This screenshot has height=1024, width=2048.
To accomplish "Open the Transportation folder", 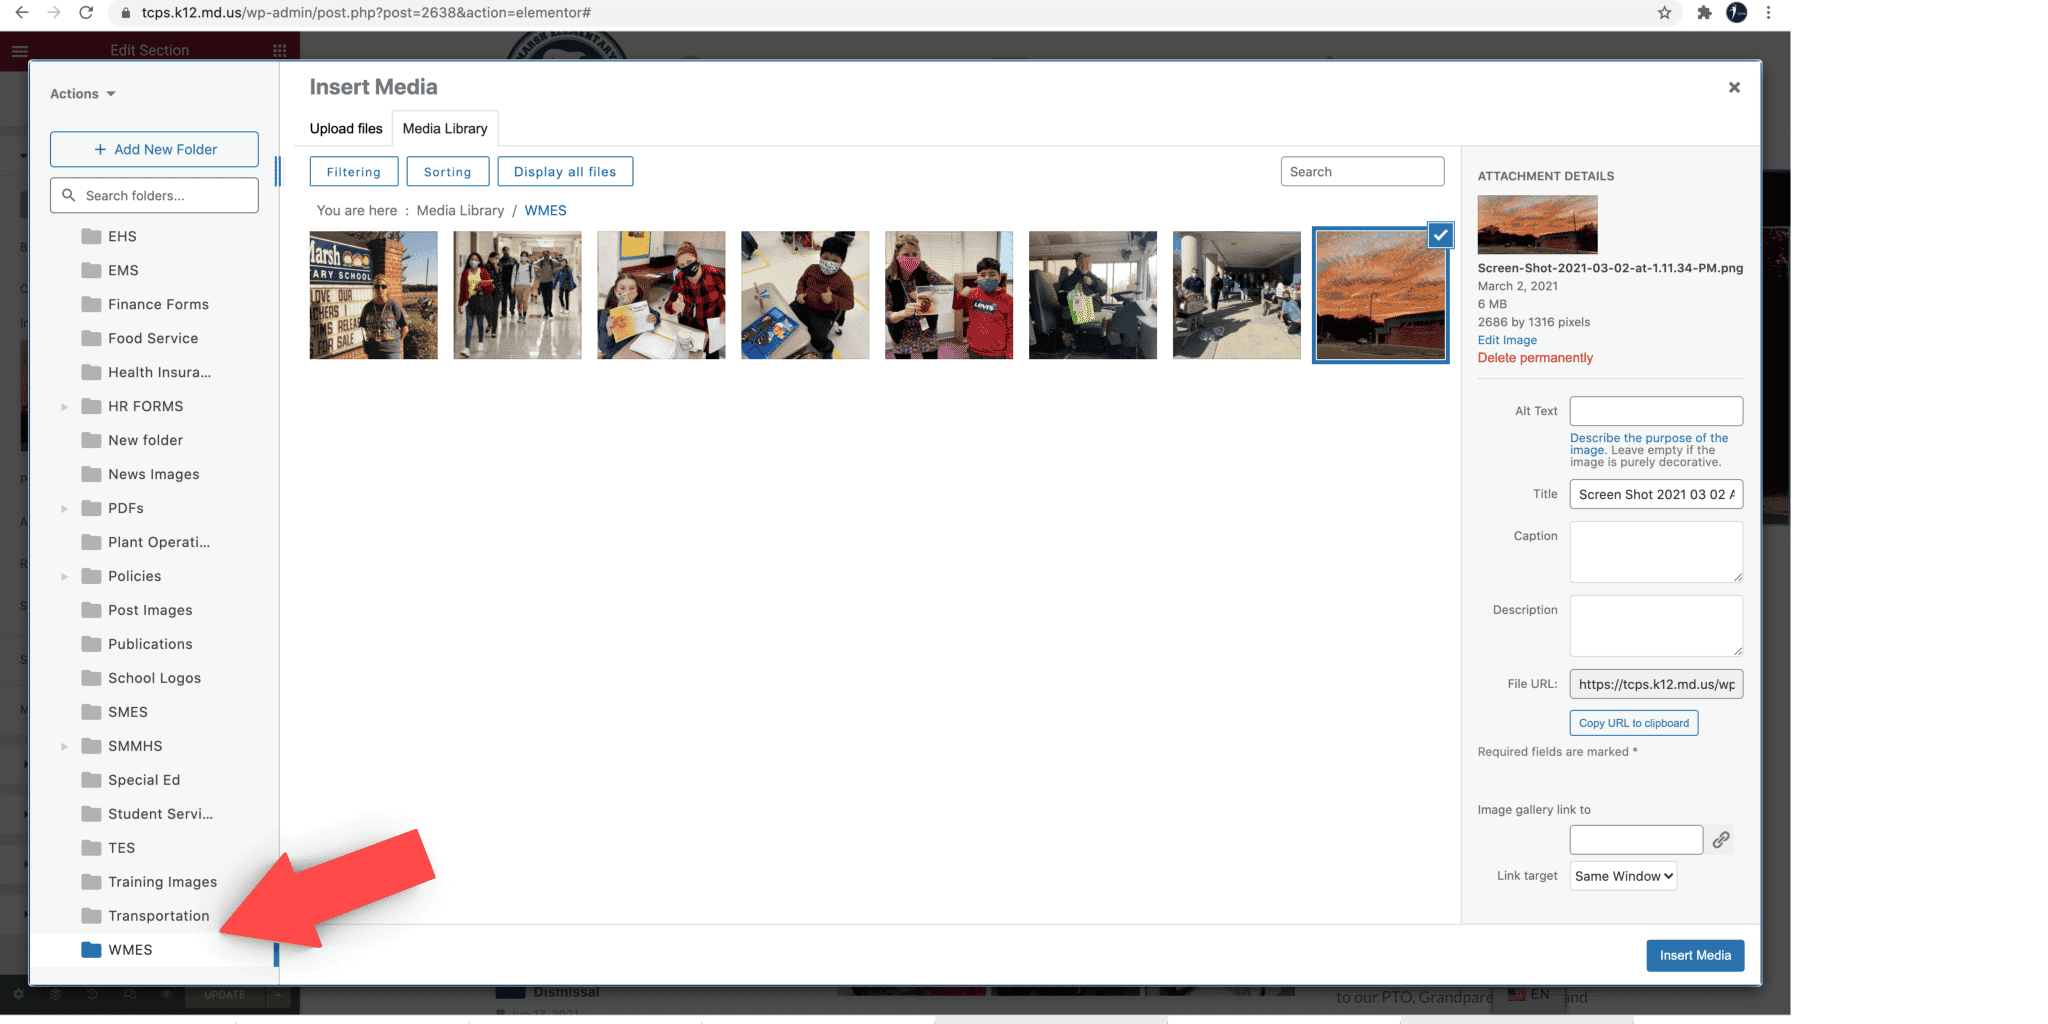I will tap(158, 916).
